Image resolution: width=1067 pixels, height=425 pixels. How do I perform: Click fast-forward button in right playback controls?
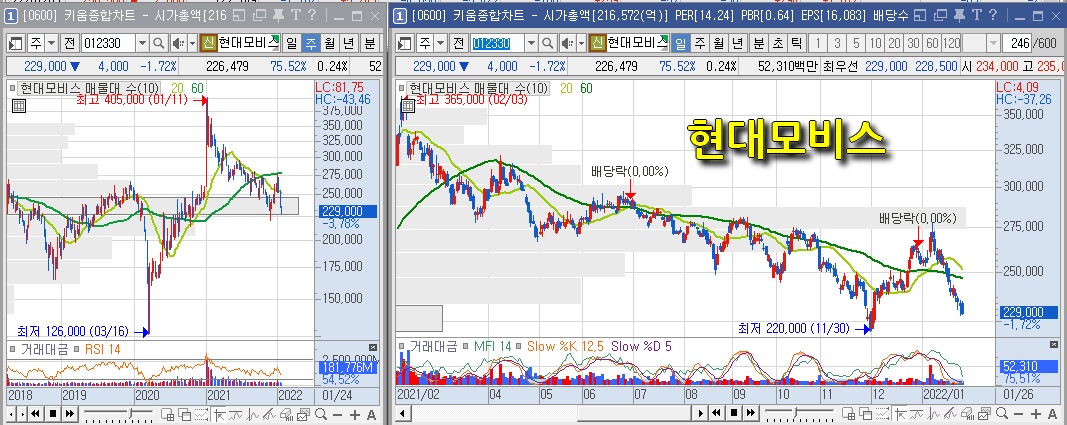(x=751, y=413)
